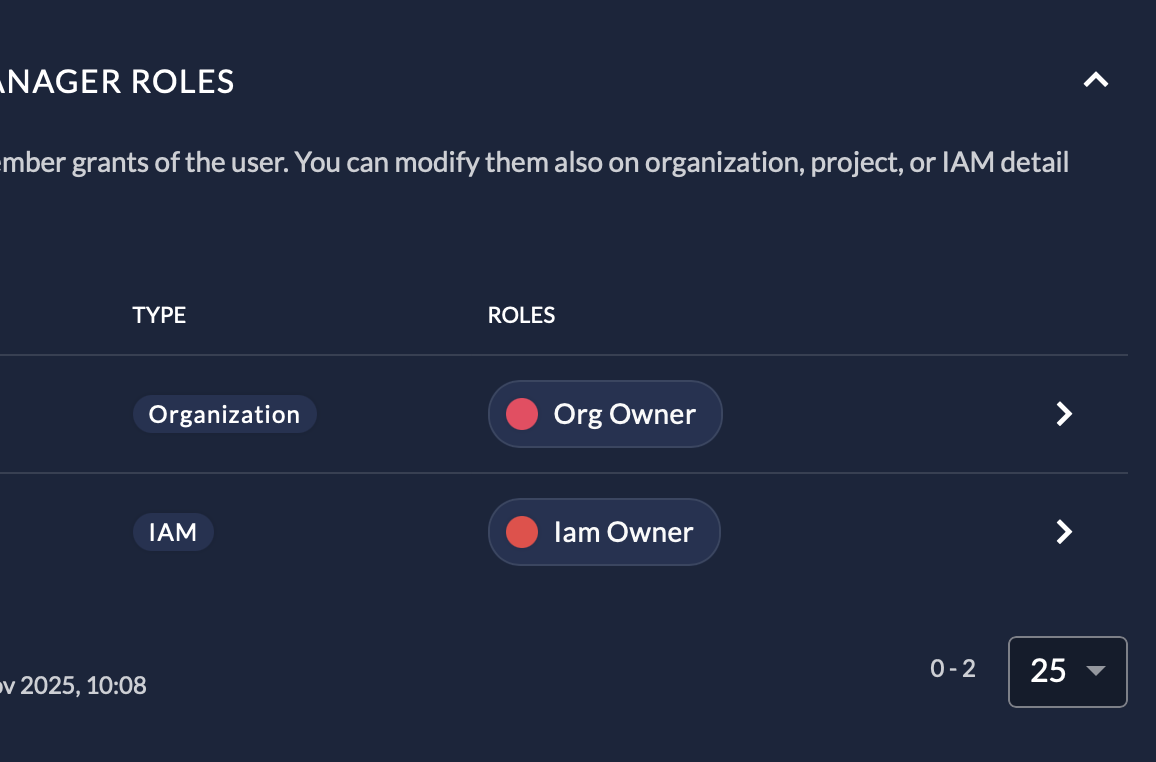The height and width of the screenshot is (762, 1156).
Task: Click the Org Owner label text
Action: (624, 414)
